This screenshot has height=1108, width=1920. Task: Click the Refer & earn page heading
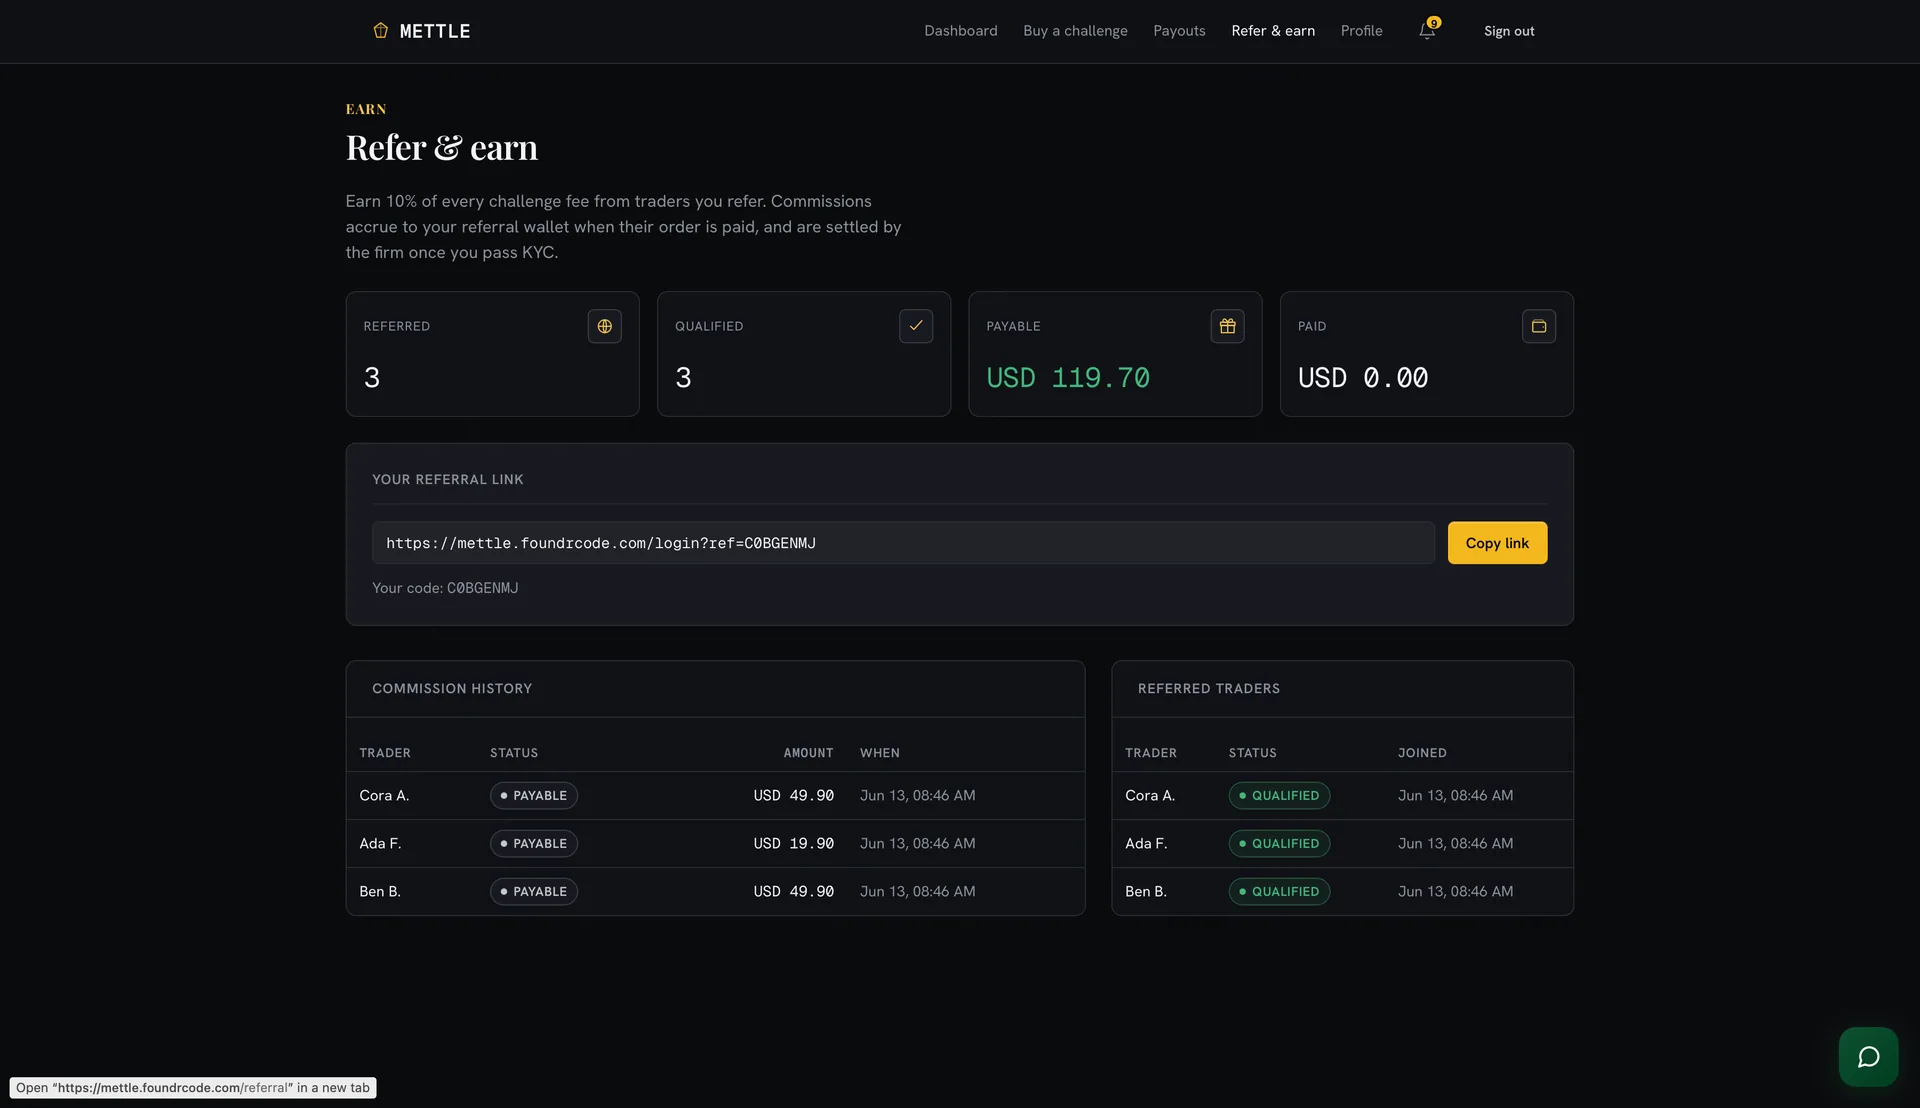point(442,148)
